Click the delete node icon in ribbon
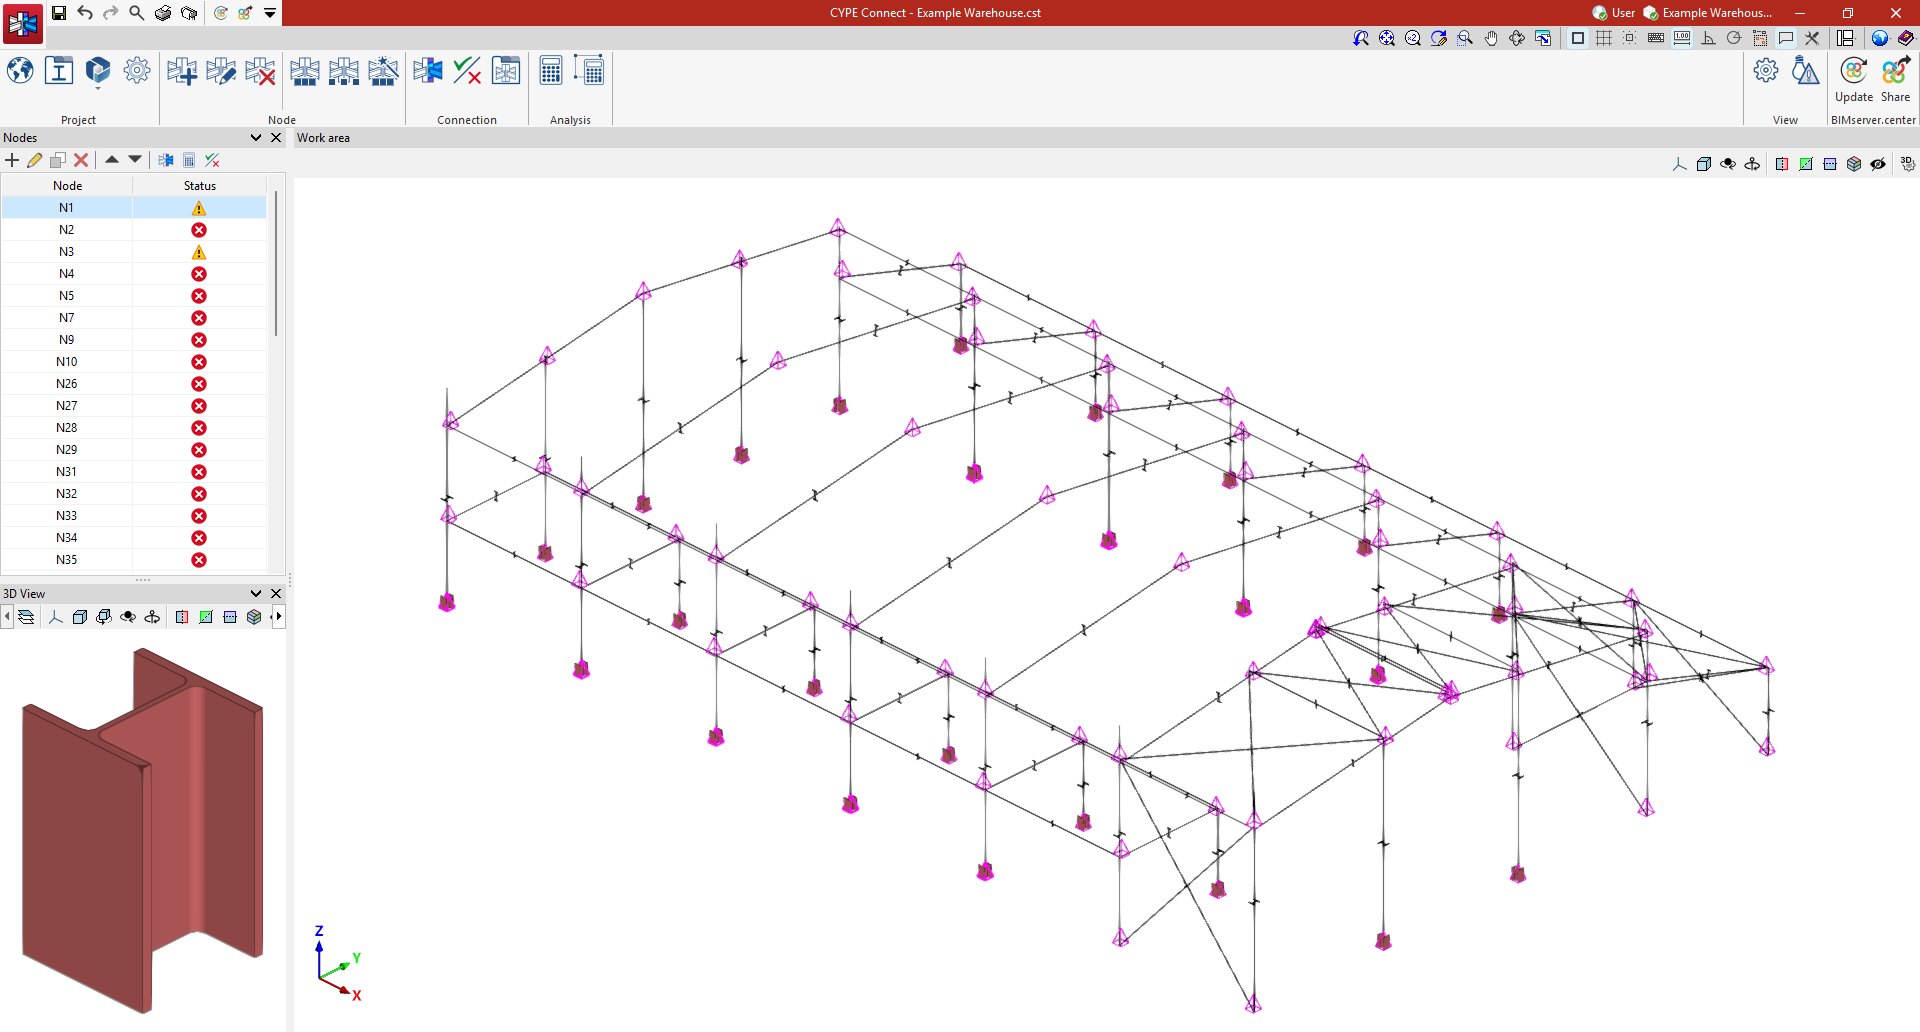 coord(260,72)
